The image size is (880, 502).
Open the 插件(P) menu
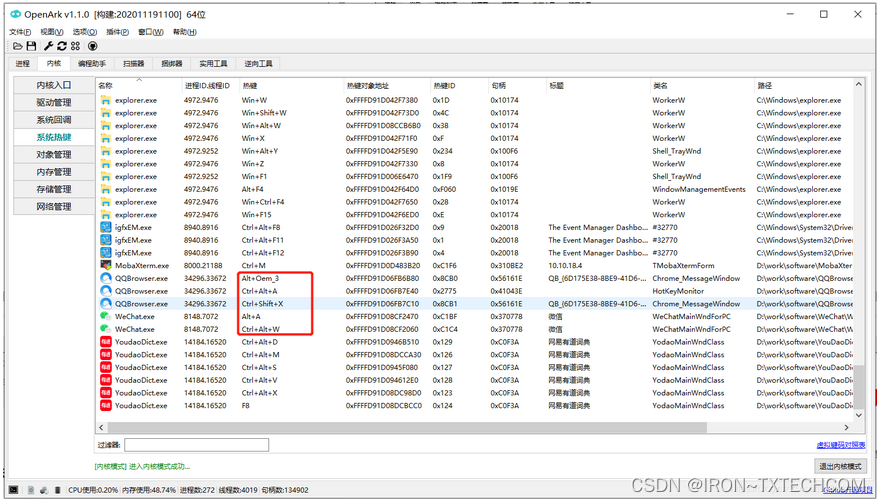[x=117, y=32]
